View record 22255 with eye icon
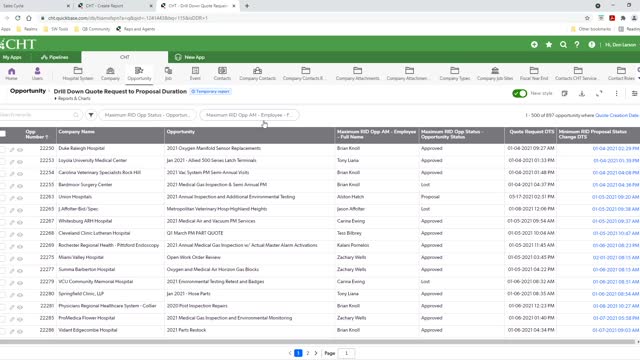Screen dimensions: 640x360 click(20, 186)
